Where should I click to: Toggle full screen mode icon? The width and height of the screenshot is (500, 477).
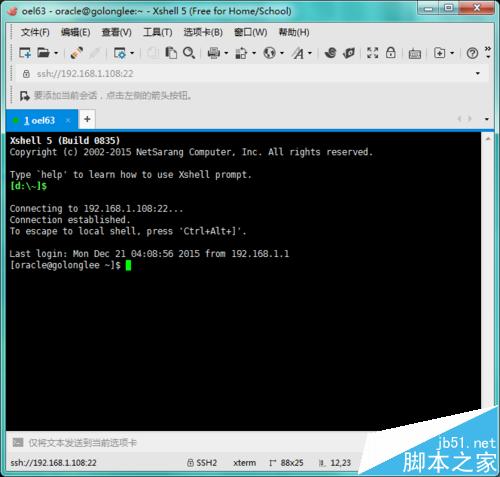coord(372,53)
